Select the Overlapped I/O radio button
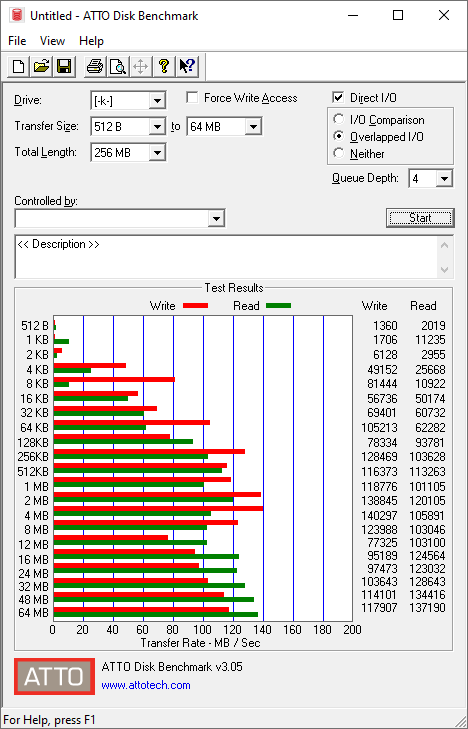Image resolution: width=468 pixels, height=729 pixels. click(x=338, y=137)
